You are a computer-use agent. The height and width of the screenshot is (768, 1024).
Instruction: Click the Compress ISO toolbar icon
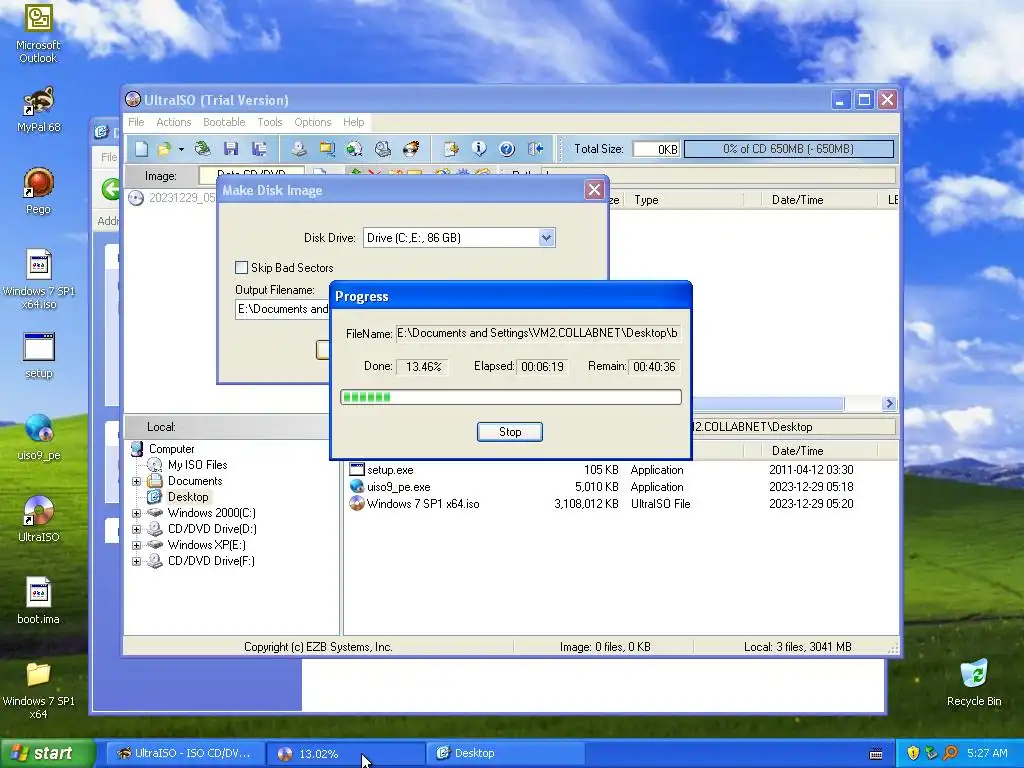click(x=327, y=149)
